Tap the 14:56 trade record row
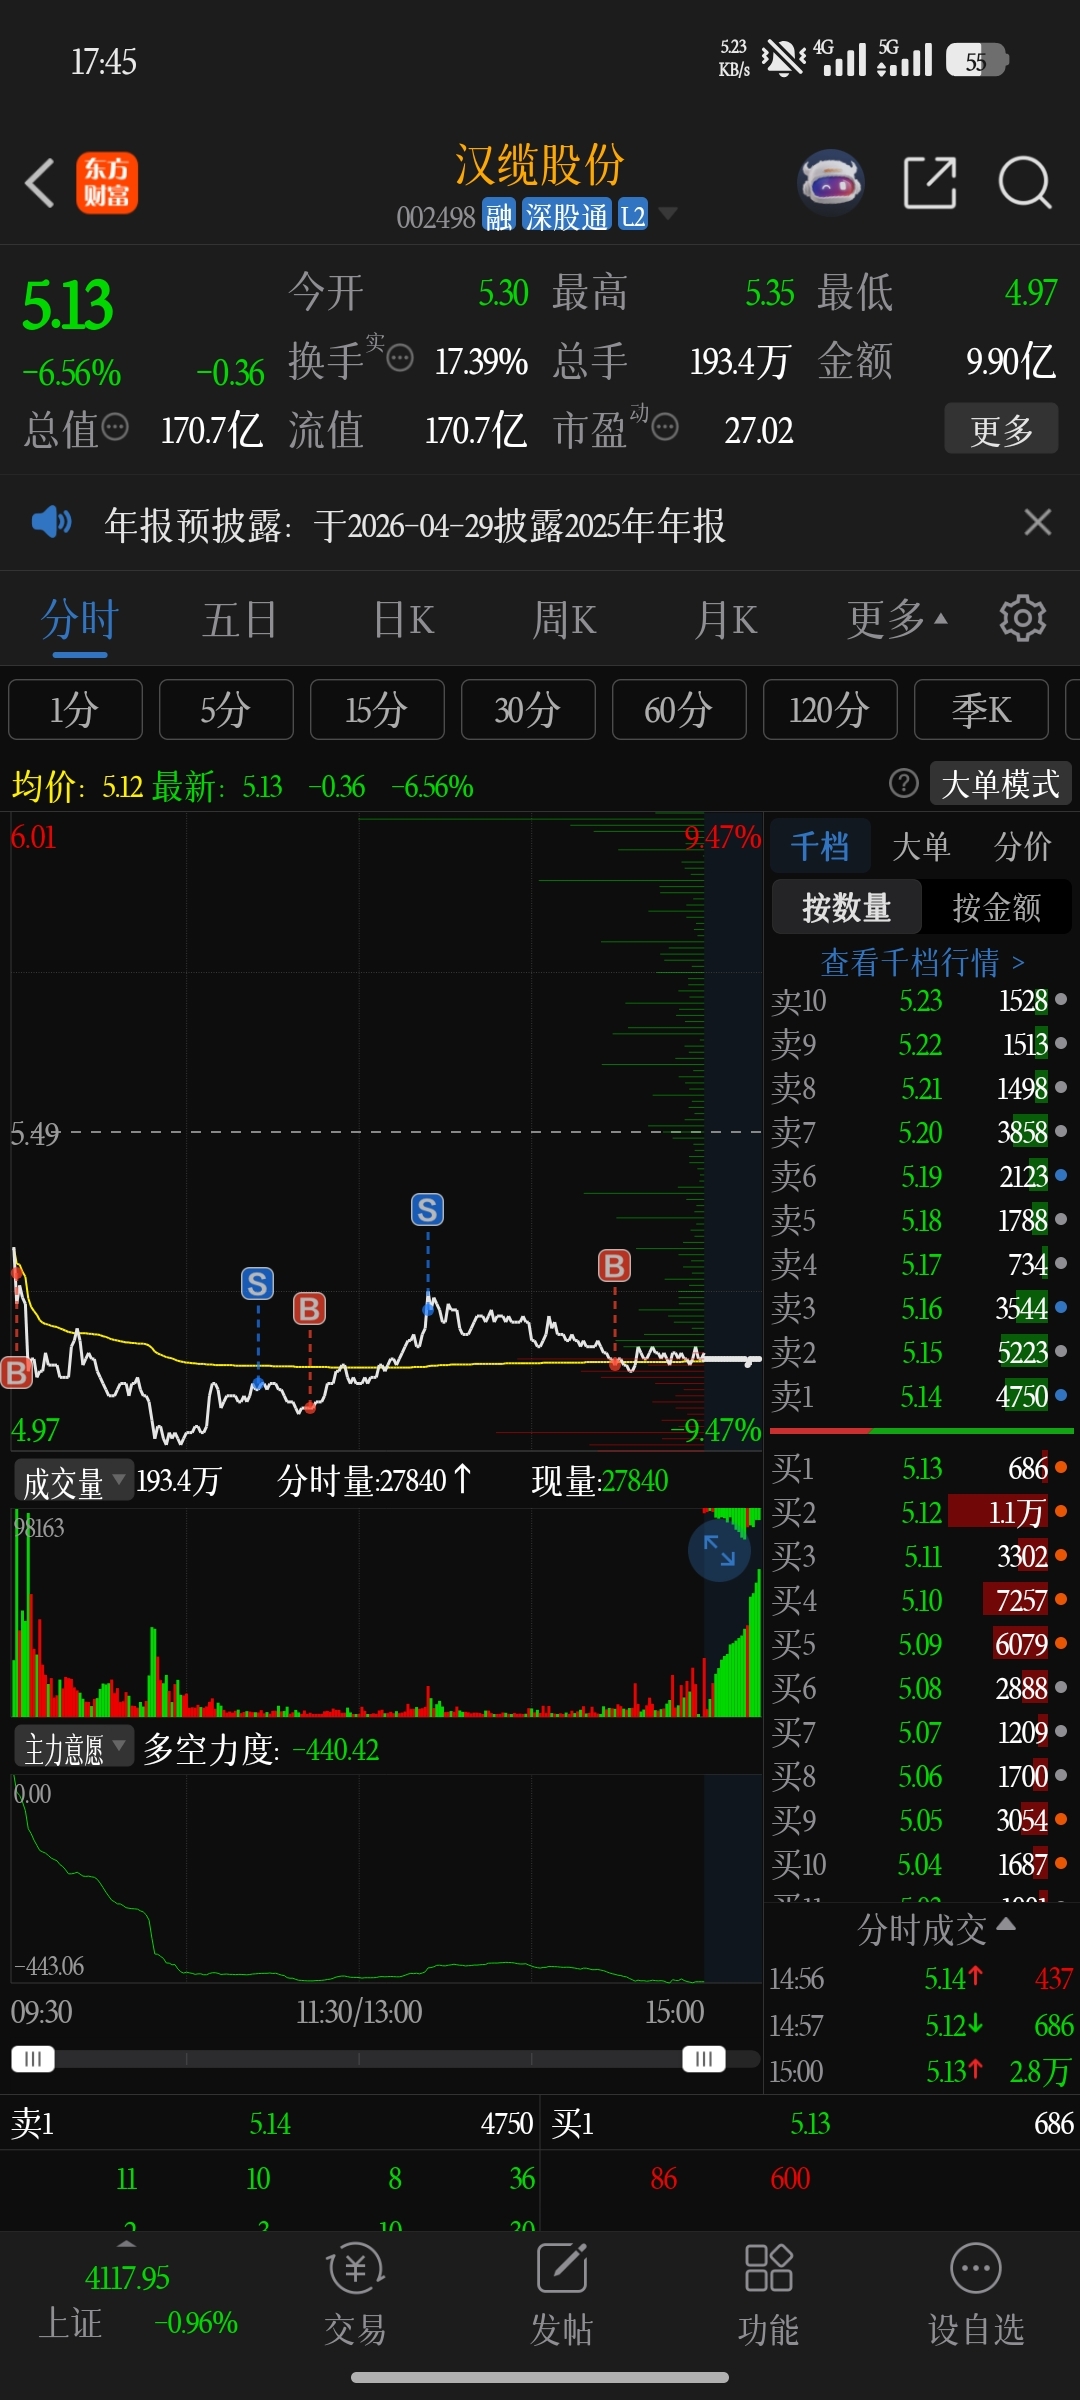 tap(920, 1978)
